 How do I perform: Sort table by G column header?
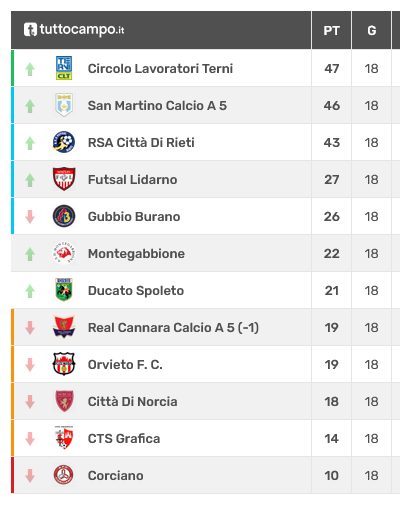point(371,30)
